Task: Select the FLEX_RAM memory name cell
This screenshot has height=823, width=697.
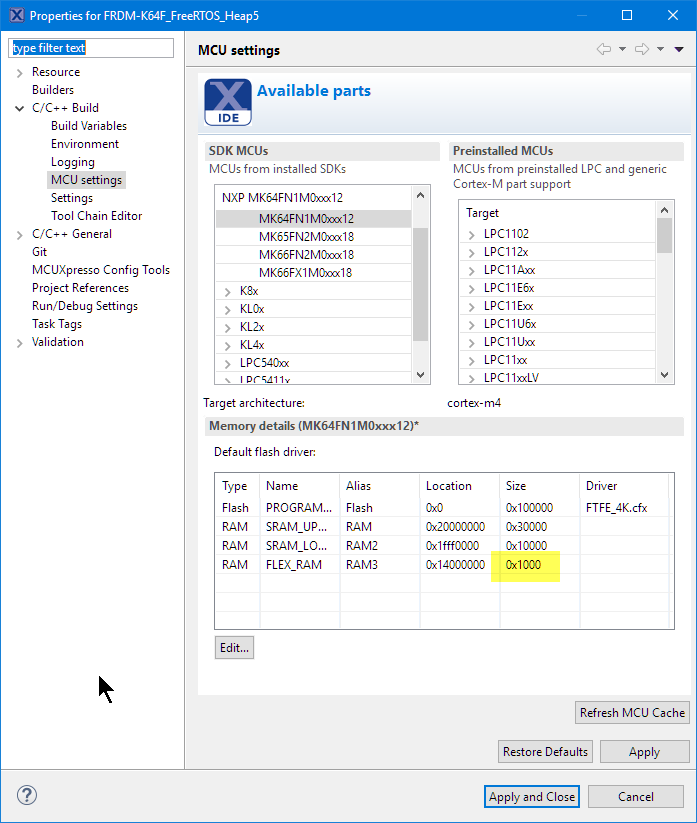Action: [293, 565]
